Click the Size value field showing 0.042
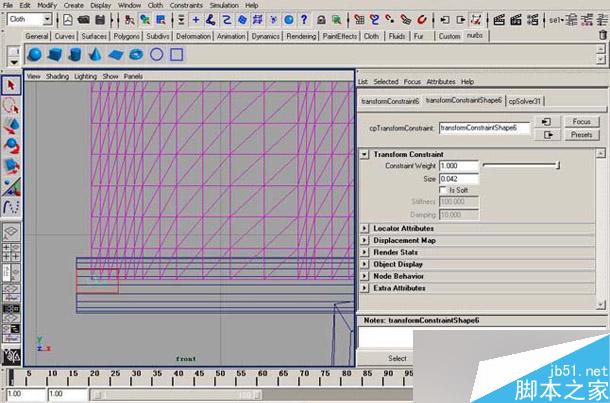Screen dimensions: 610x403 pos(459,179)
